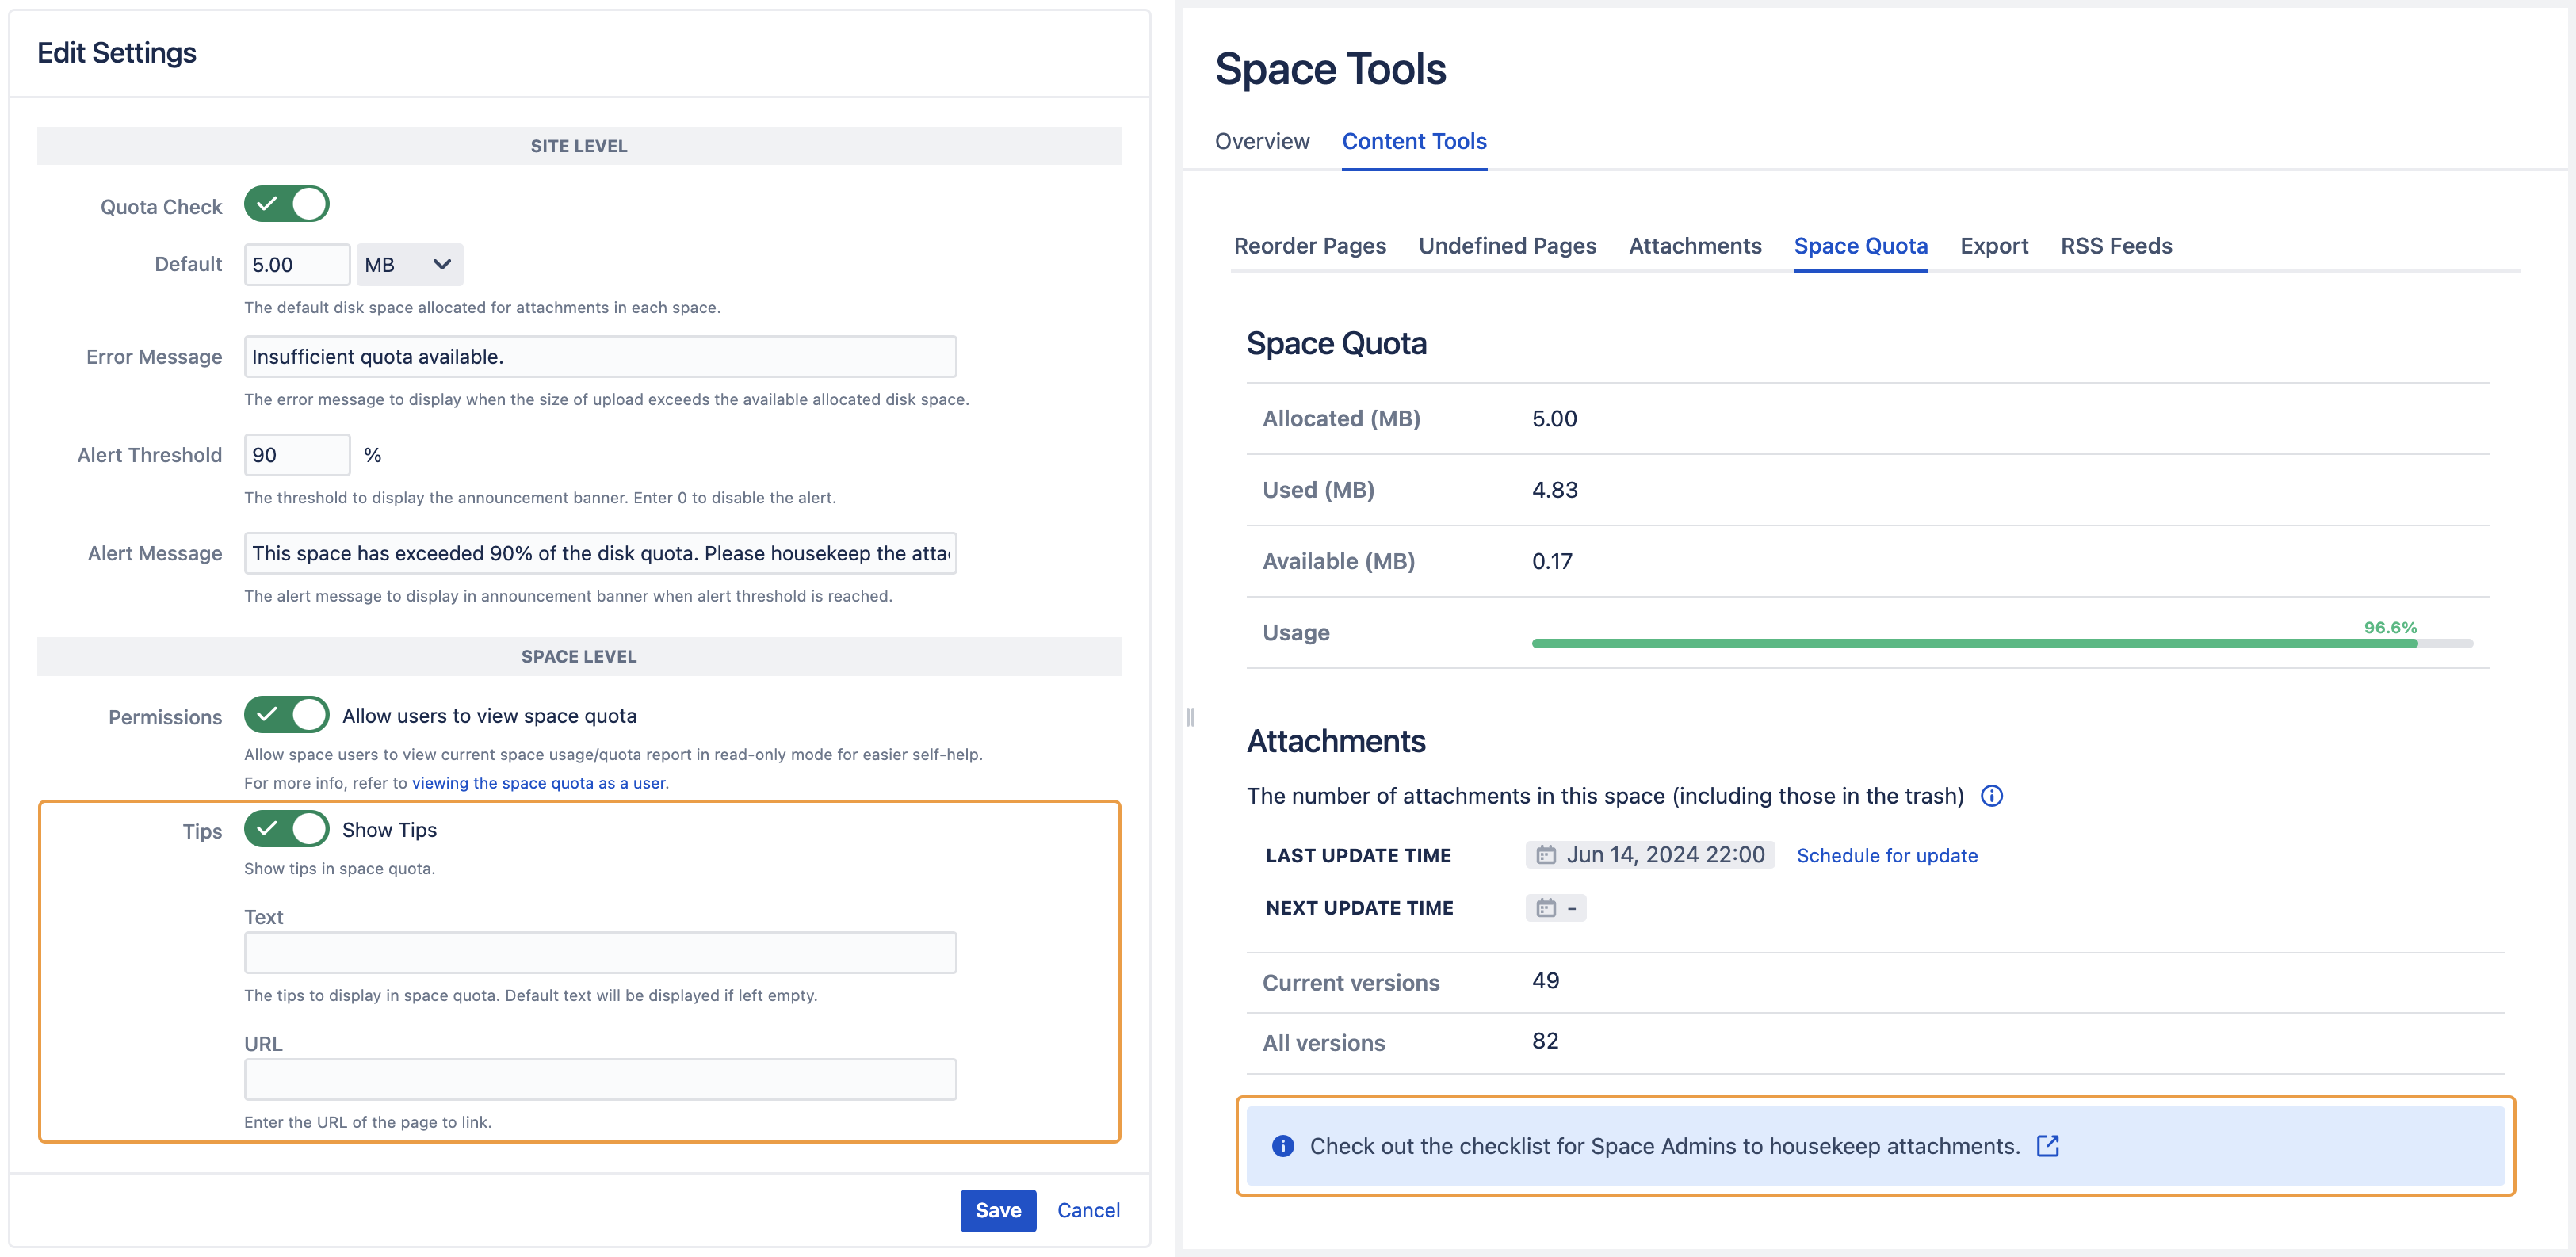Image resolution: width=2576 pixels, height=1257 pixels.
Task: Click the Schedule for update link
Action: coord(1887,855)
